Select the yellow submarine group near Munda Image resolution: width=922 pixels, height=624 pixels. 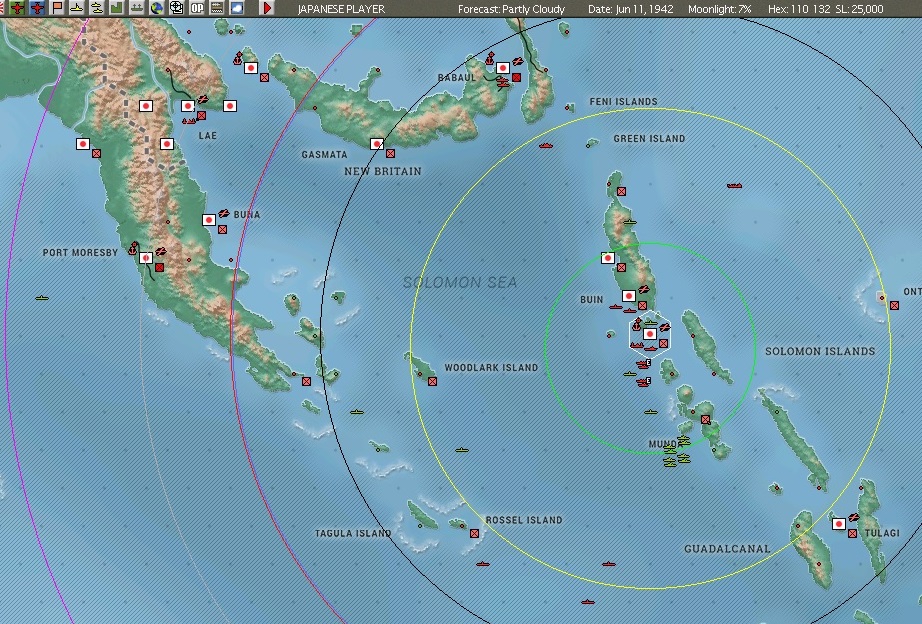677,451
